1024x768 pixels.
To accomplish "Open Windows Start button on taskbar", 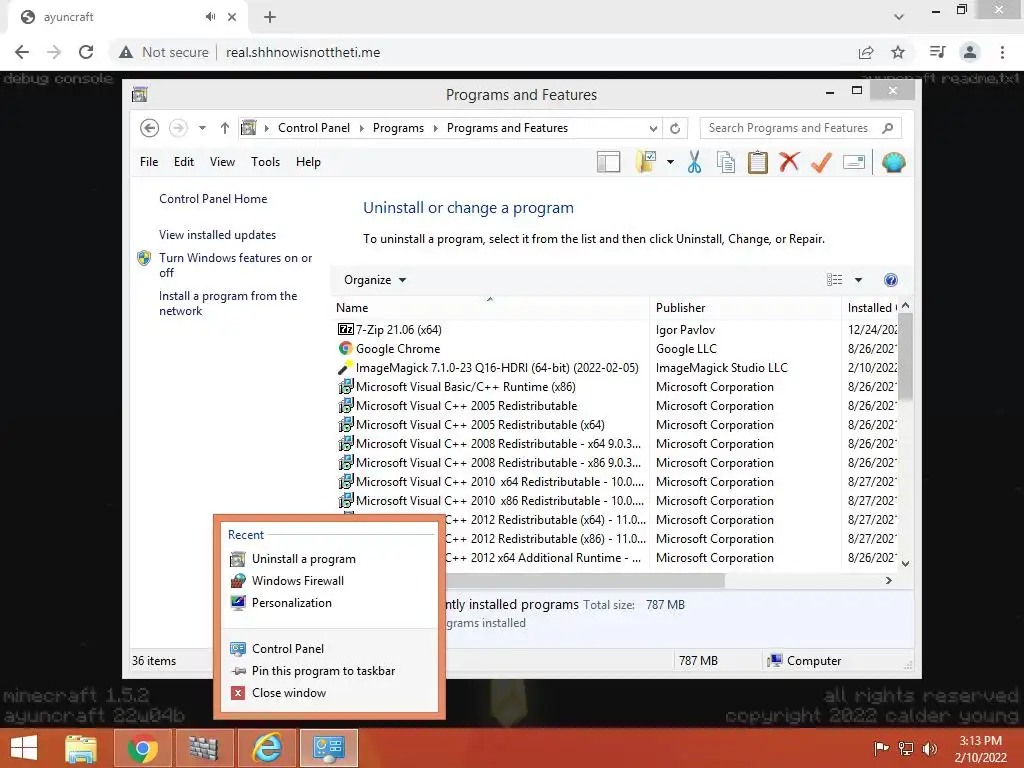I will tap(24, 748).
